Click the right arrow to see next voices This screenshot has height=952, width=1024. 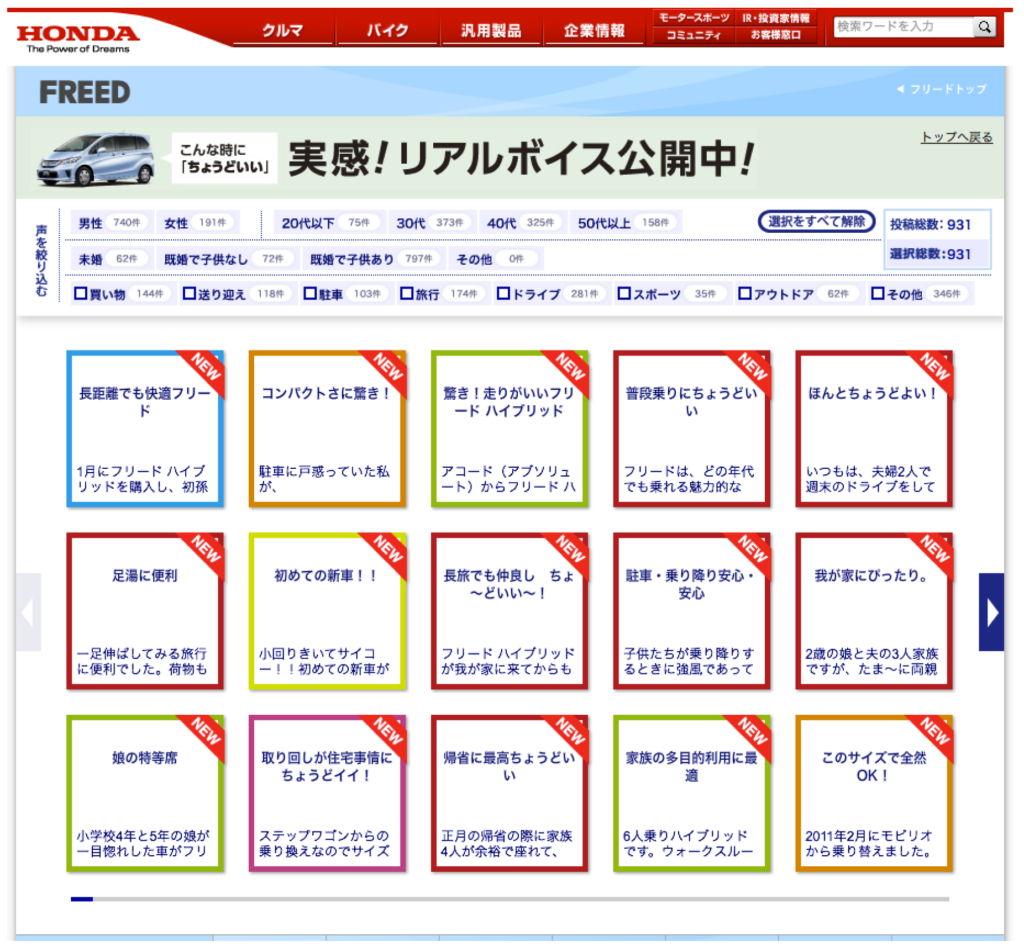[991, 612]
